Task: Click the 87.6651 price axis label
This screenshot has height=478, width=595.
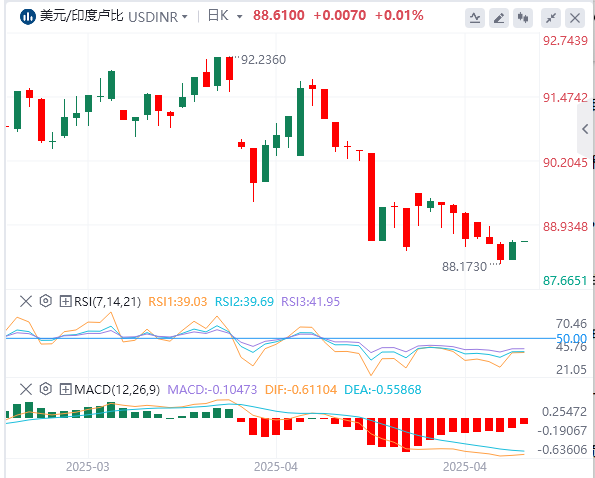Action: coord(565,281)
